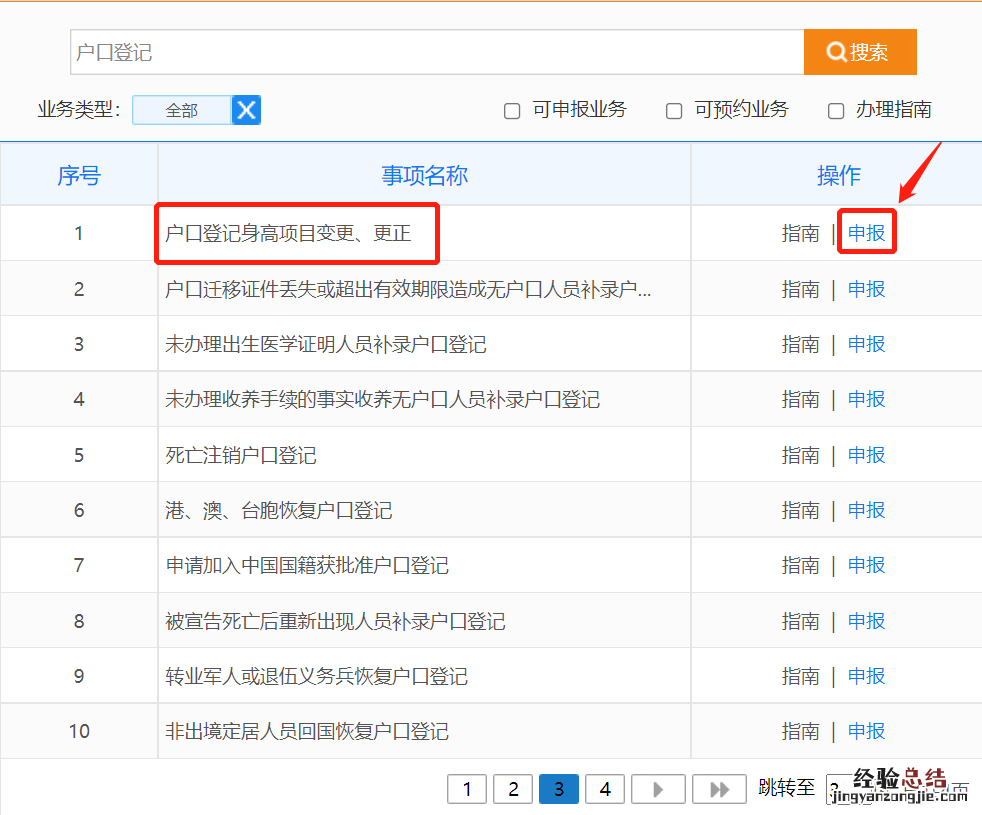Click the orange 搜索 search button
This screenshot has height=815, width=982.
coord(859,52)
